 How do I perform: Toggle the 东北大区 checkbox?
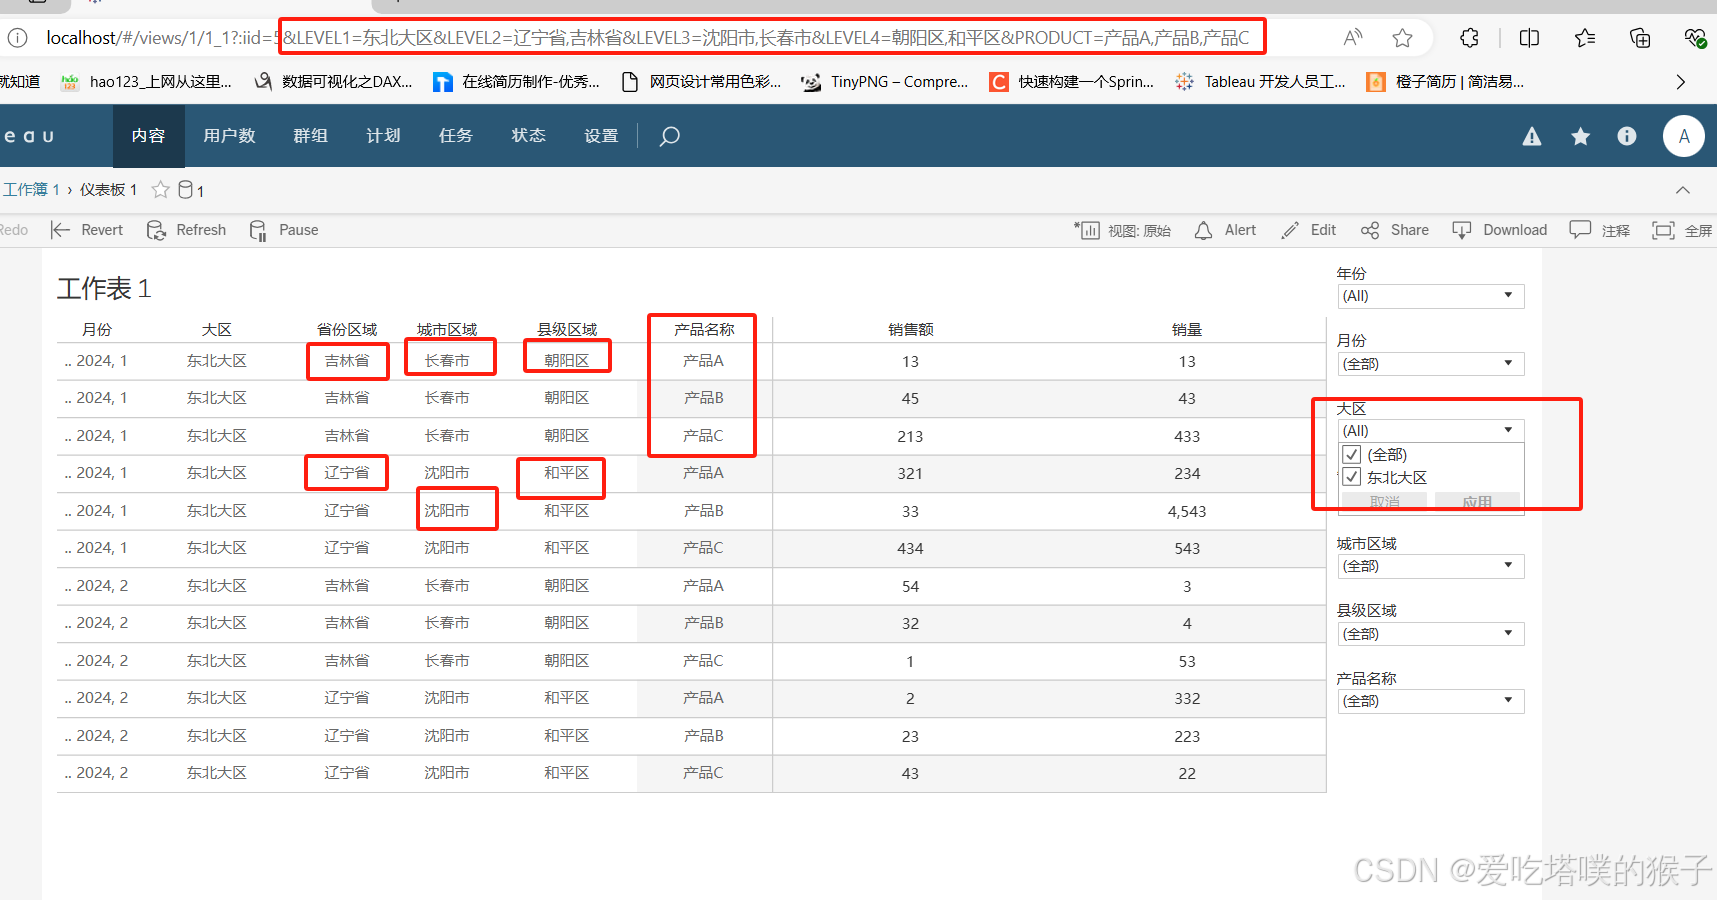click(1352, 477)
